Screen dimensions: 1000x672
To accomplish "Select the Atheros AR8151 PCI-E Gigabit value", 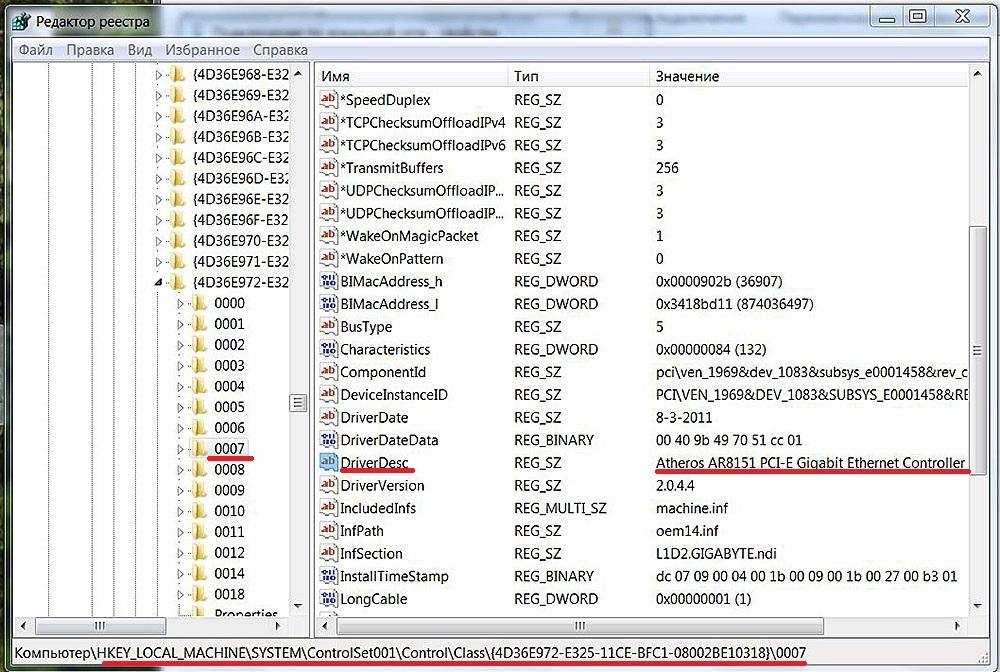I will click(810, 462).
